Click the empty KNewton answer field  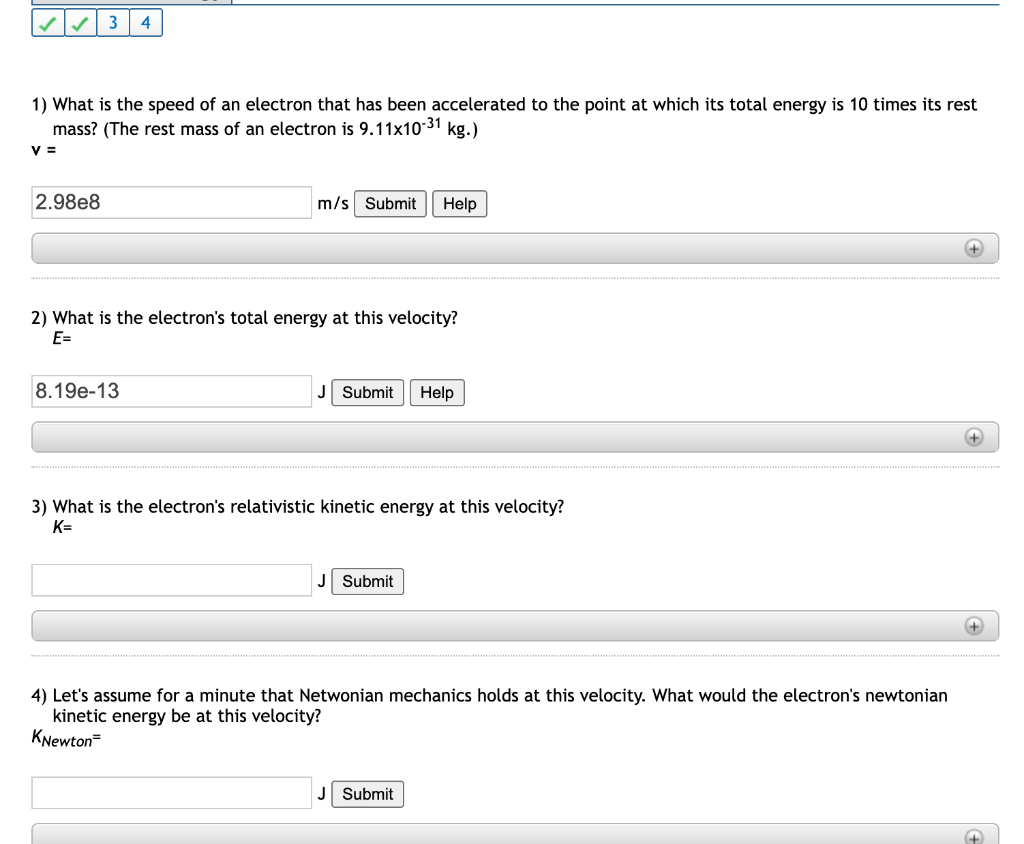click(x=172, y=793)
